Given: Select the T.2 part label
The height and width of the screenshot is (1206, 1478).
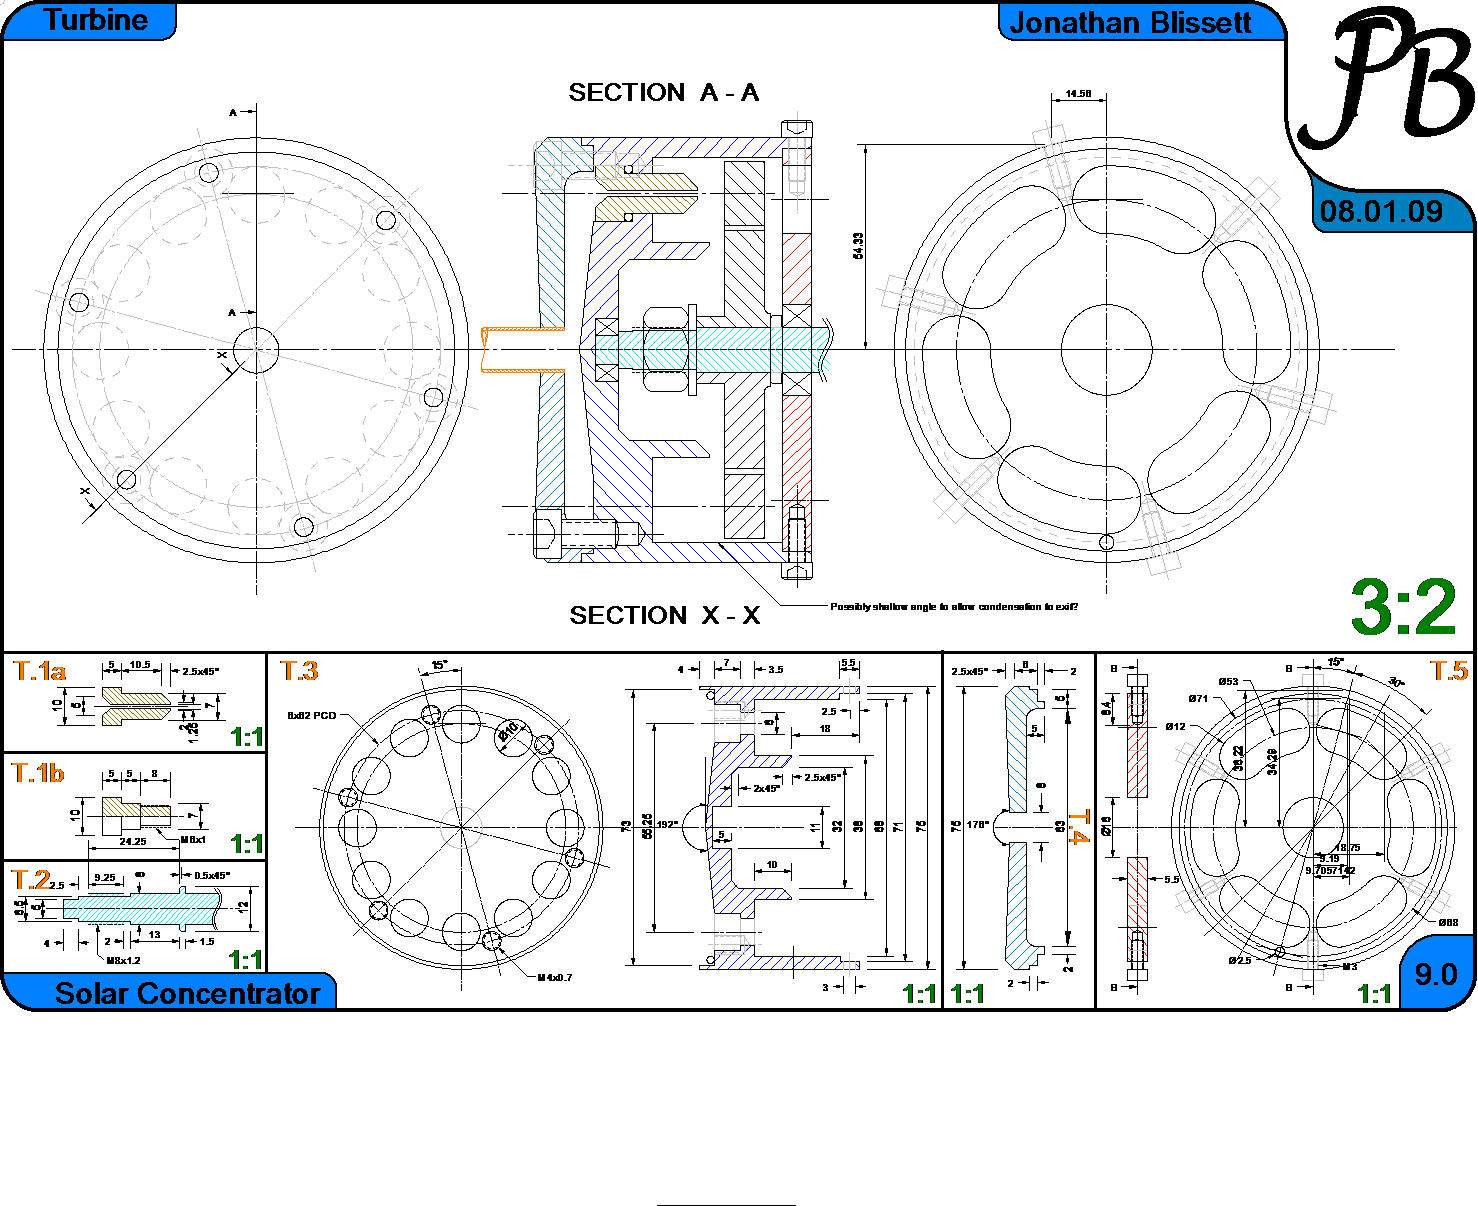Looking at the screenshot, I should click(30, 879).
